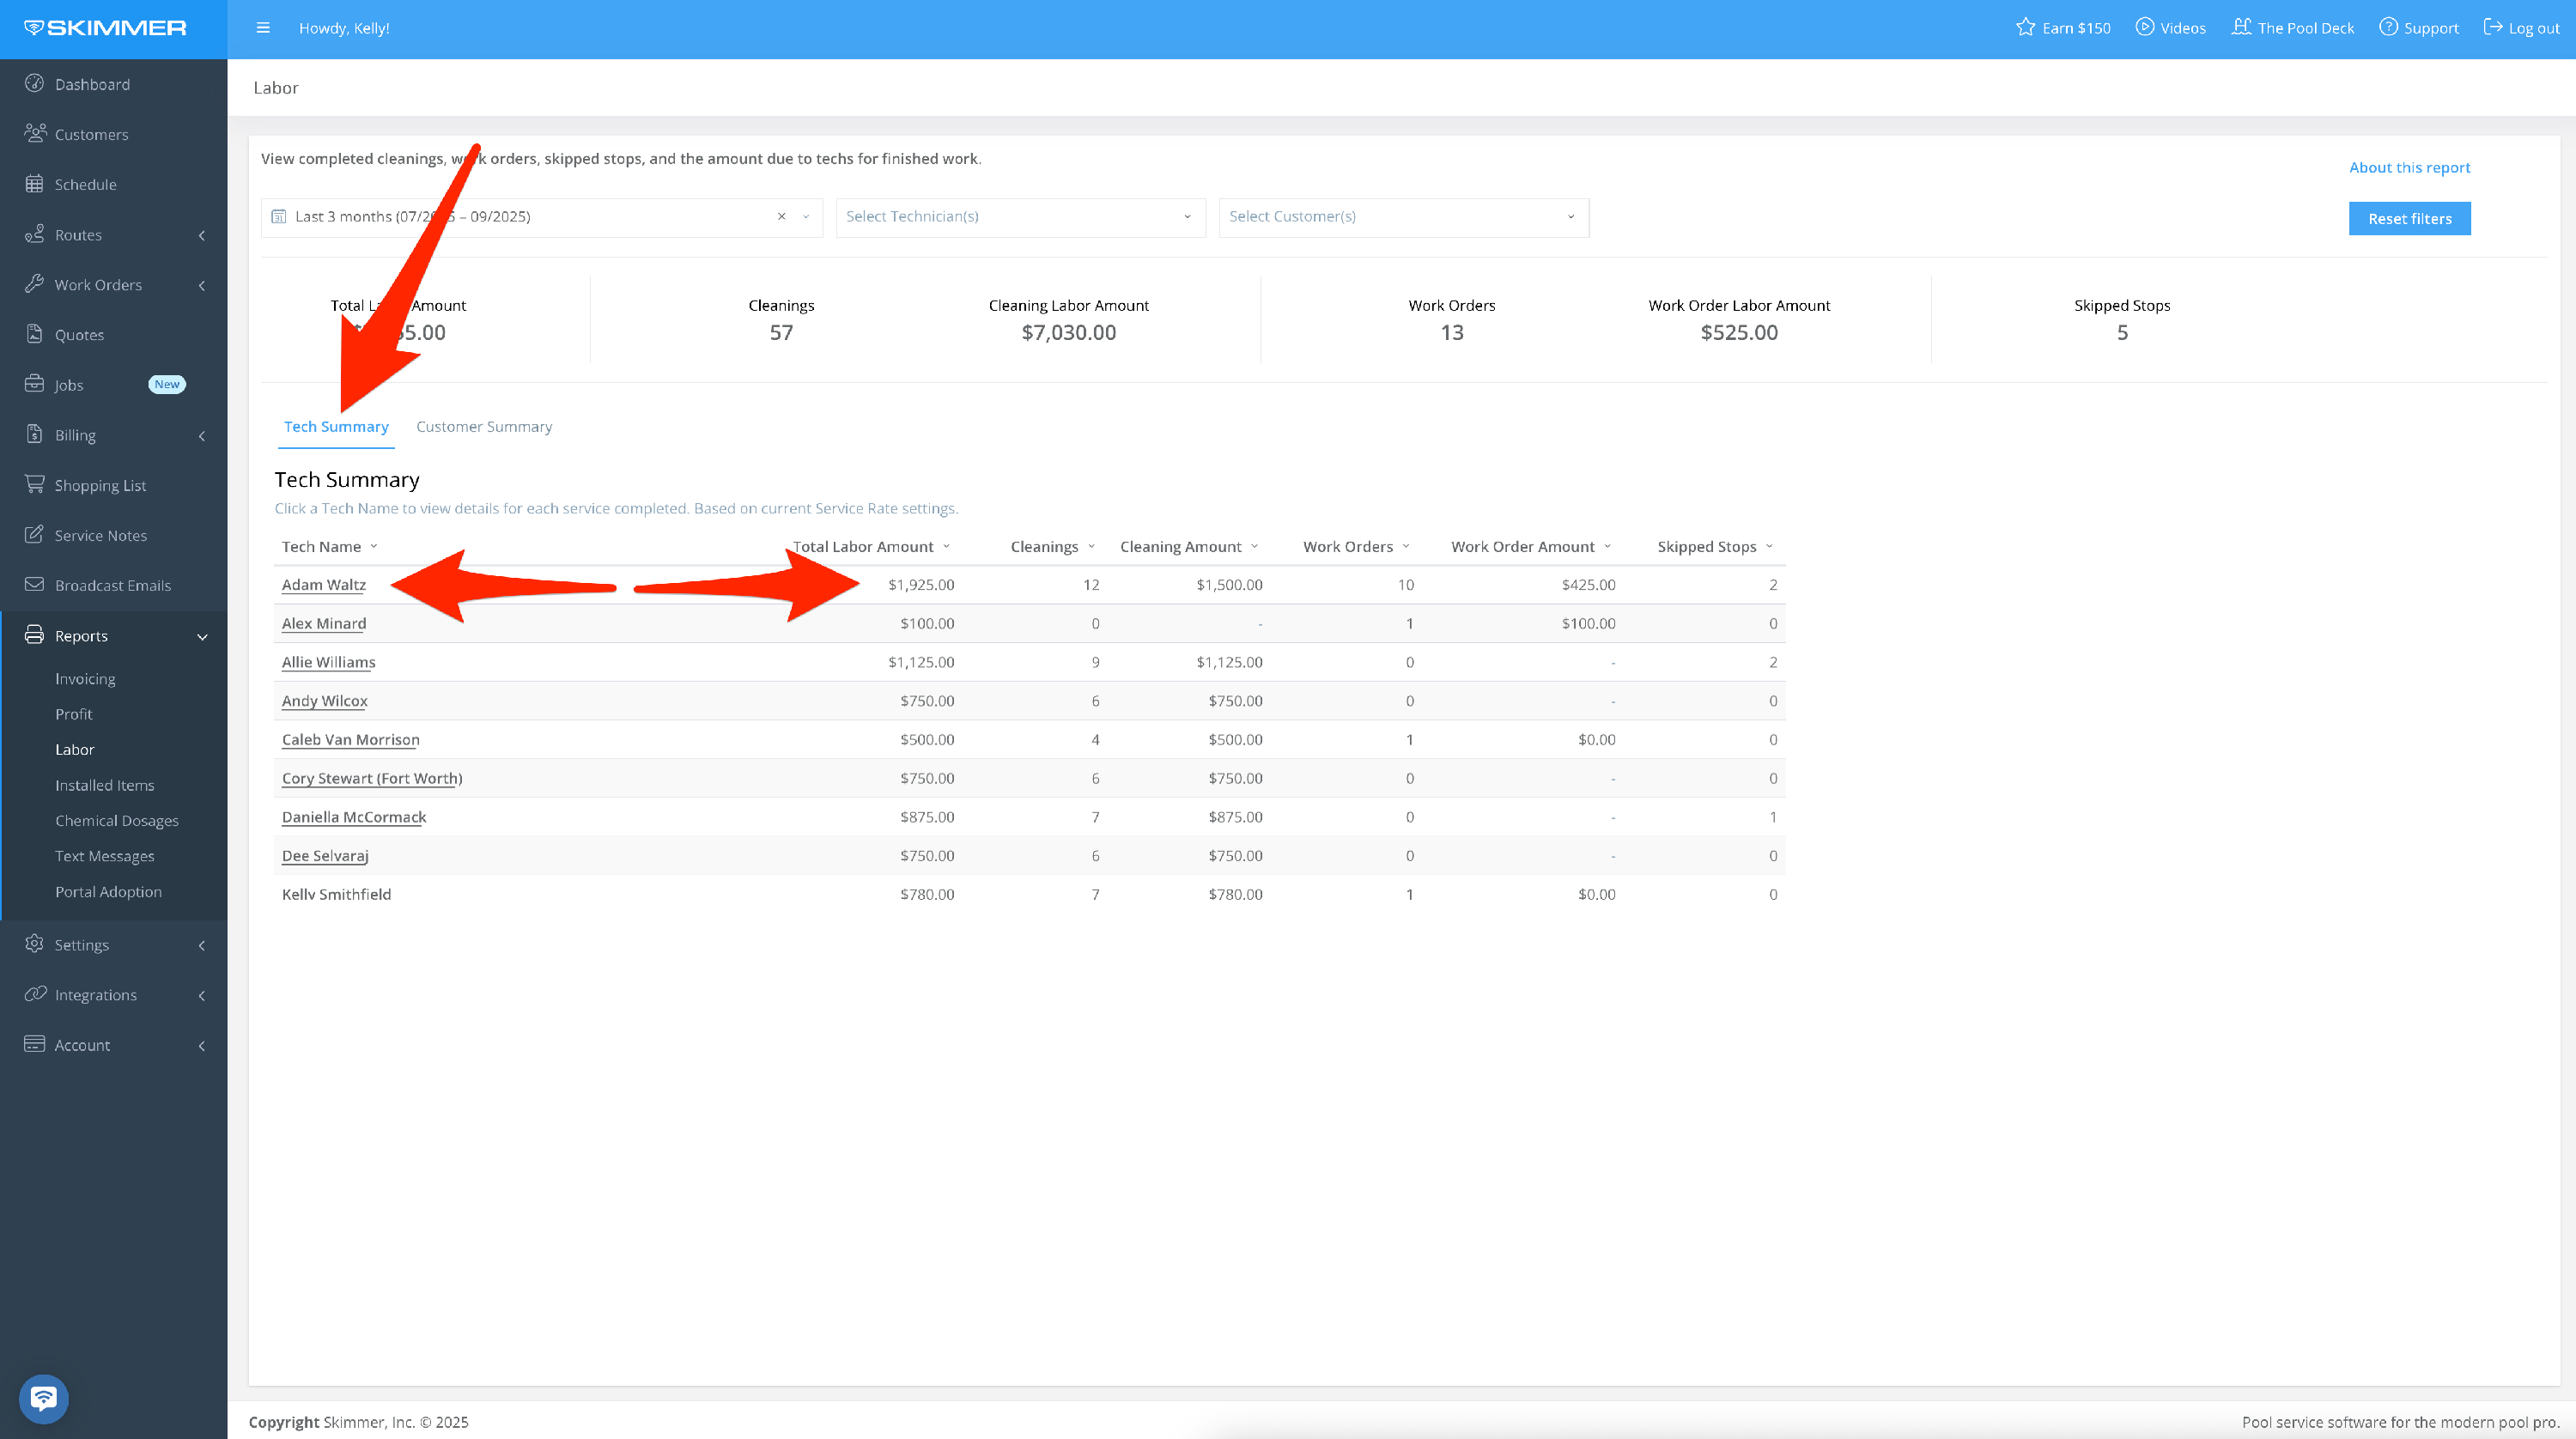Open Shopping List cart icon
The height and width of the screenshot is (1439, 2576).
(x=35, y=485)
